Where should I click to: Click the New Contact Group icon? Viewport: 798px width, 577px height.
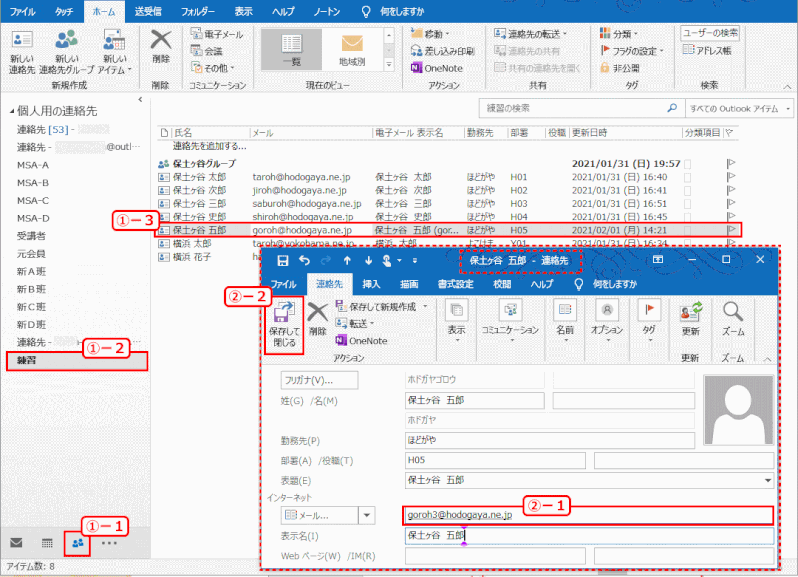[67, 40]
